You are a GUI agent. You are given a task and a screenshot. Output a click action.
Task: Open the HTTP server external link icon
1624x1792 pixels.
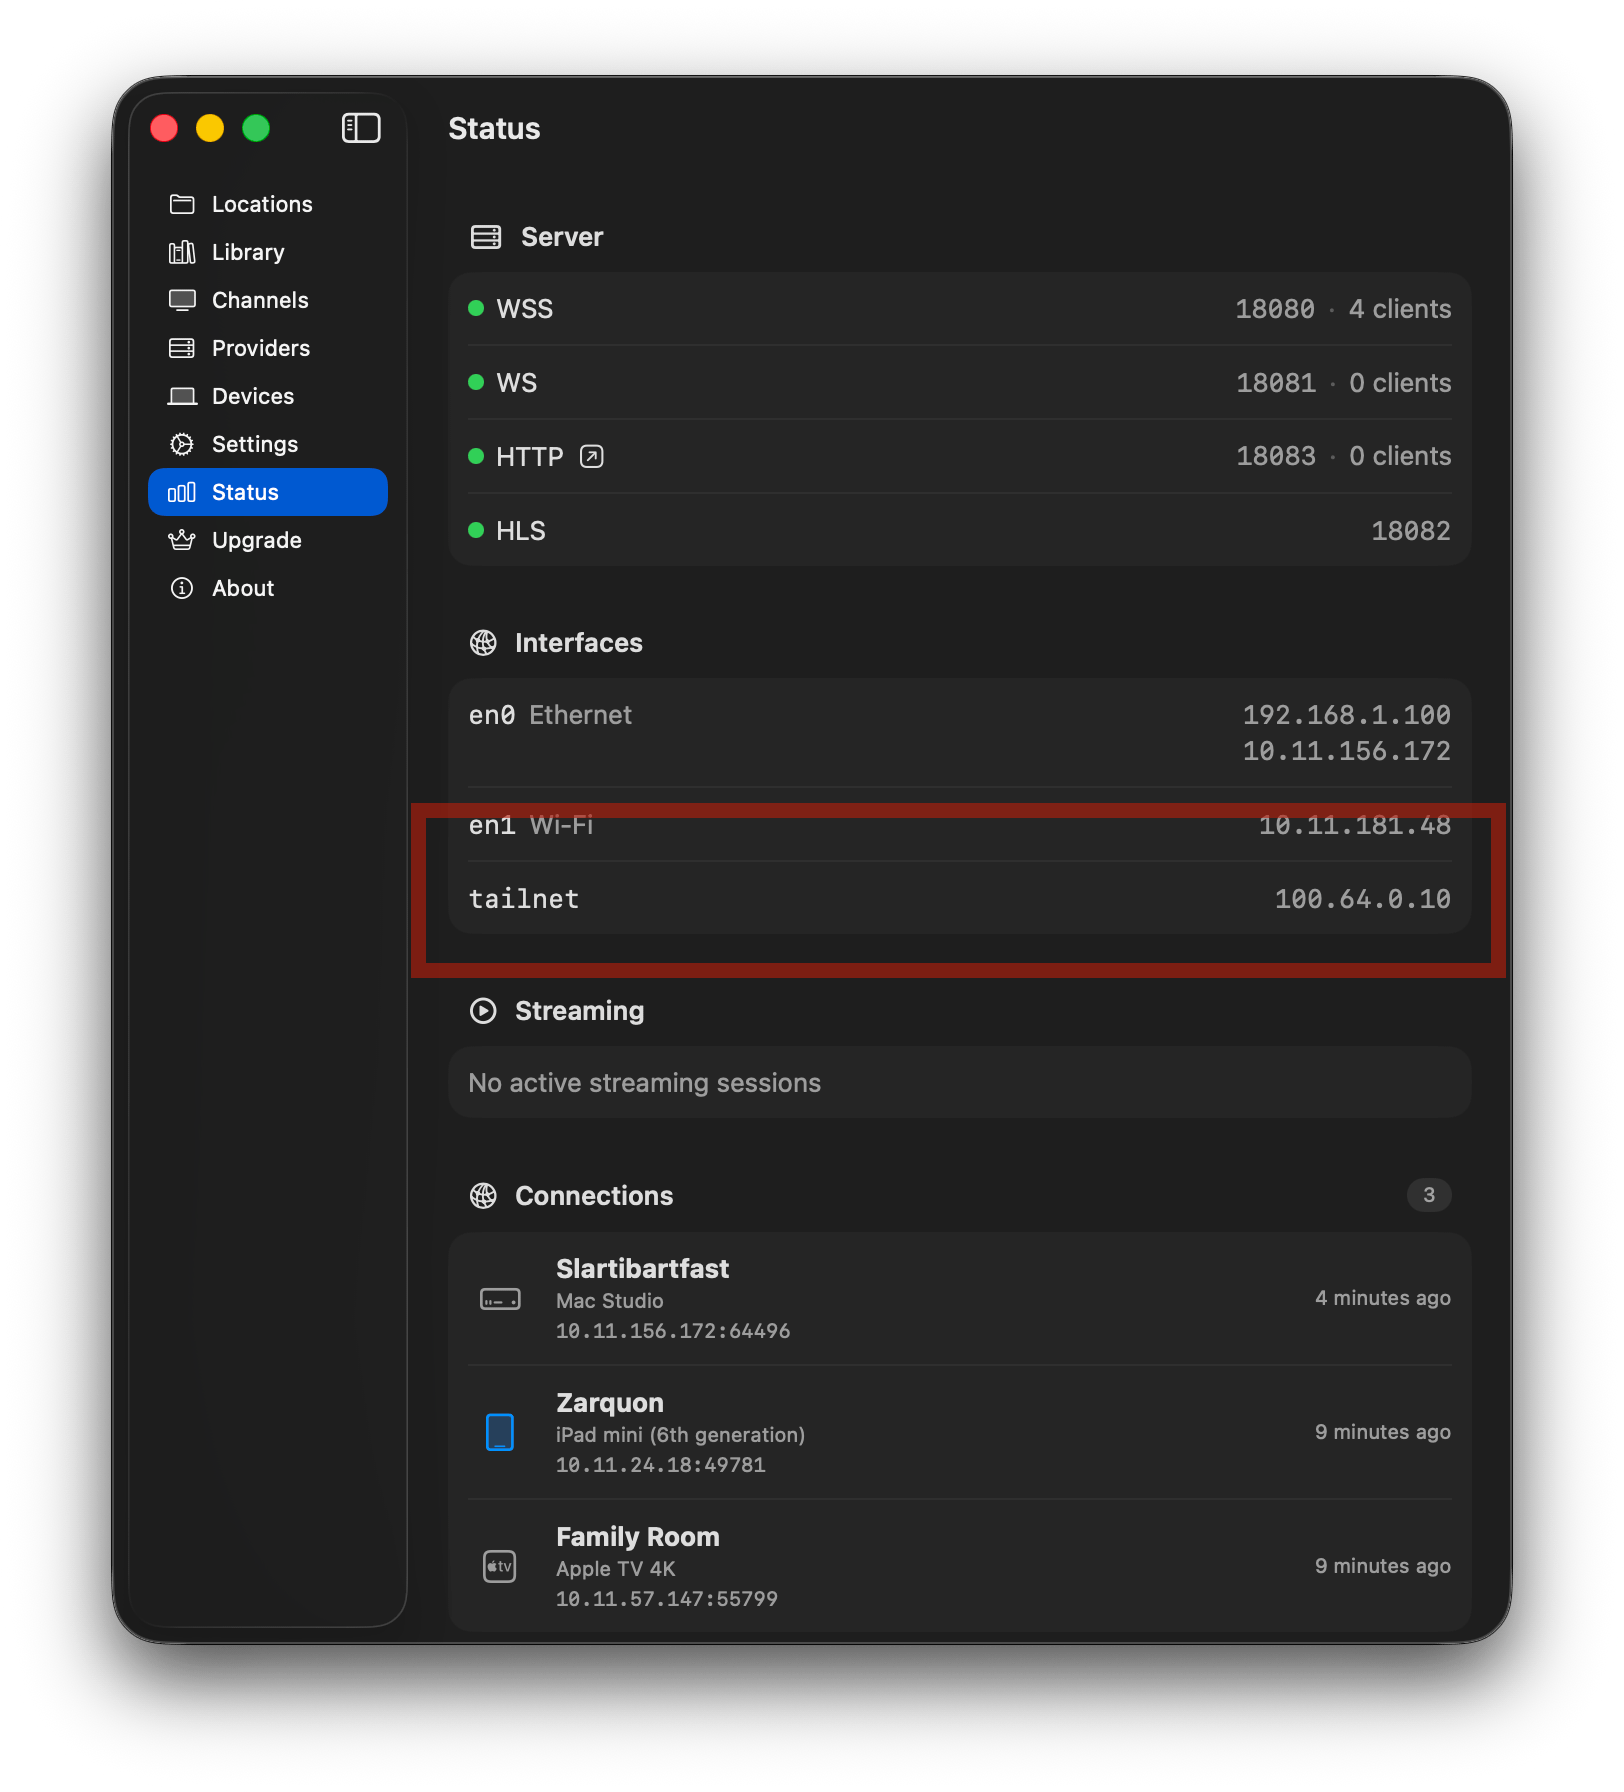[x=592, y=457]
